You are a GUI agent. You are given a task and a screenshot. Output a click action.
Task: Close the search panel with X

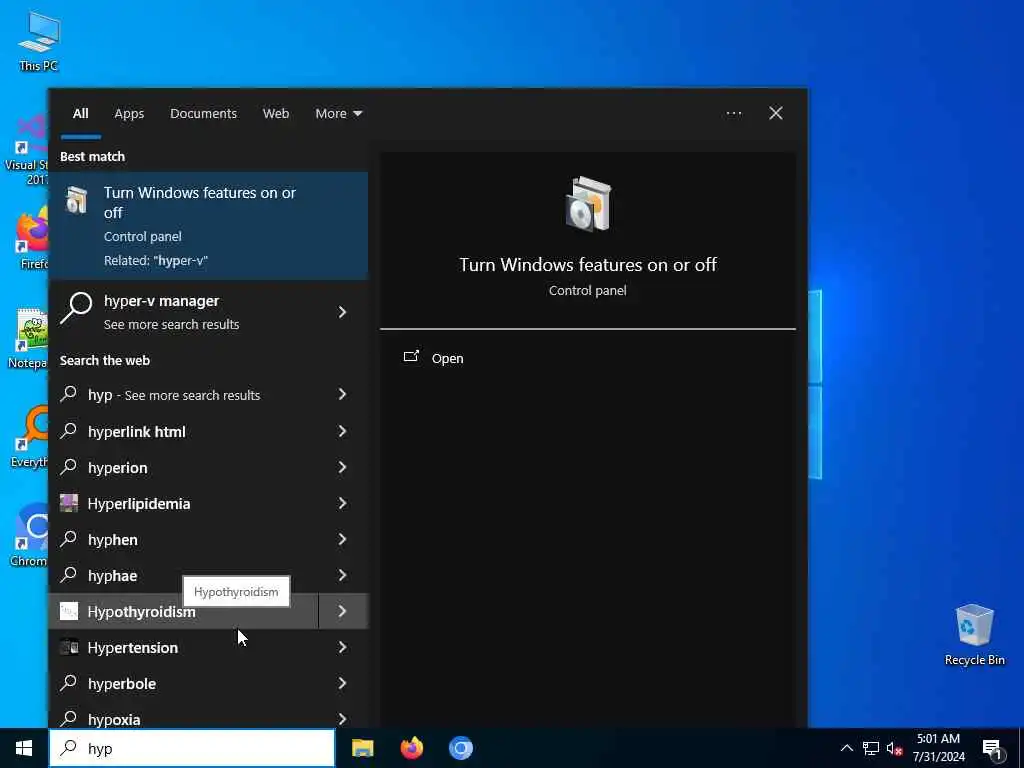[776, 114]
